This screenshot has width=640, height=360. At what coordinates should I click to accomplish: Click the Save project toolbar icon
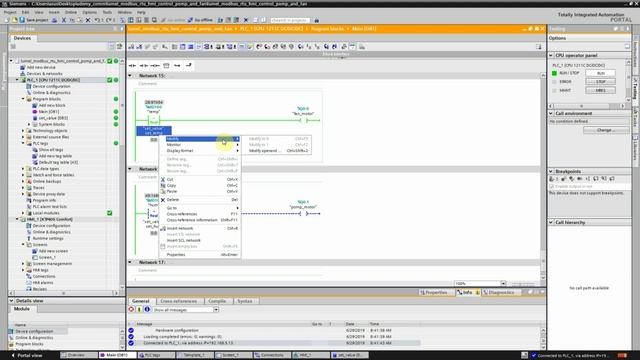pyautogui.click(x=34, y=20)
